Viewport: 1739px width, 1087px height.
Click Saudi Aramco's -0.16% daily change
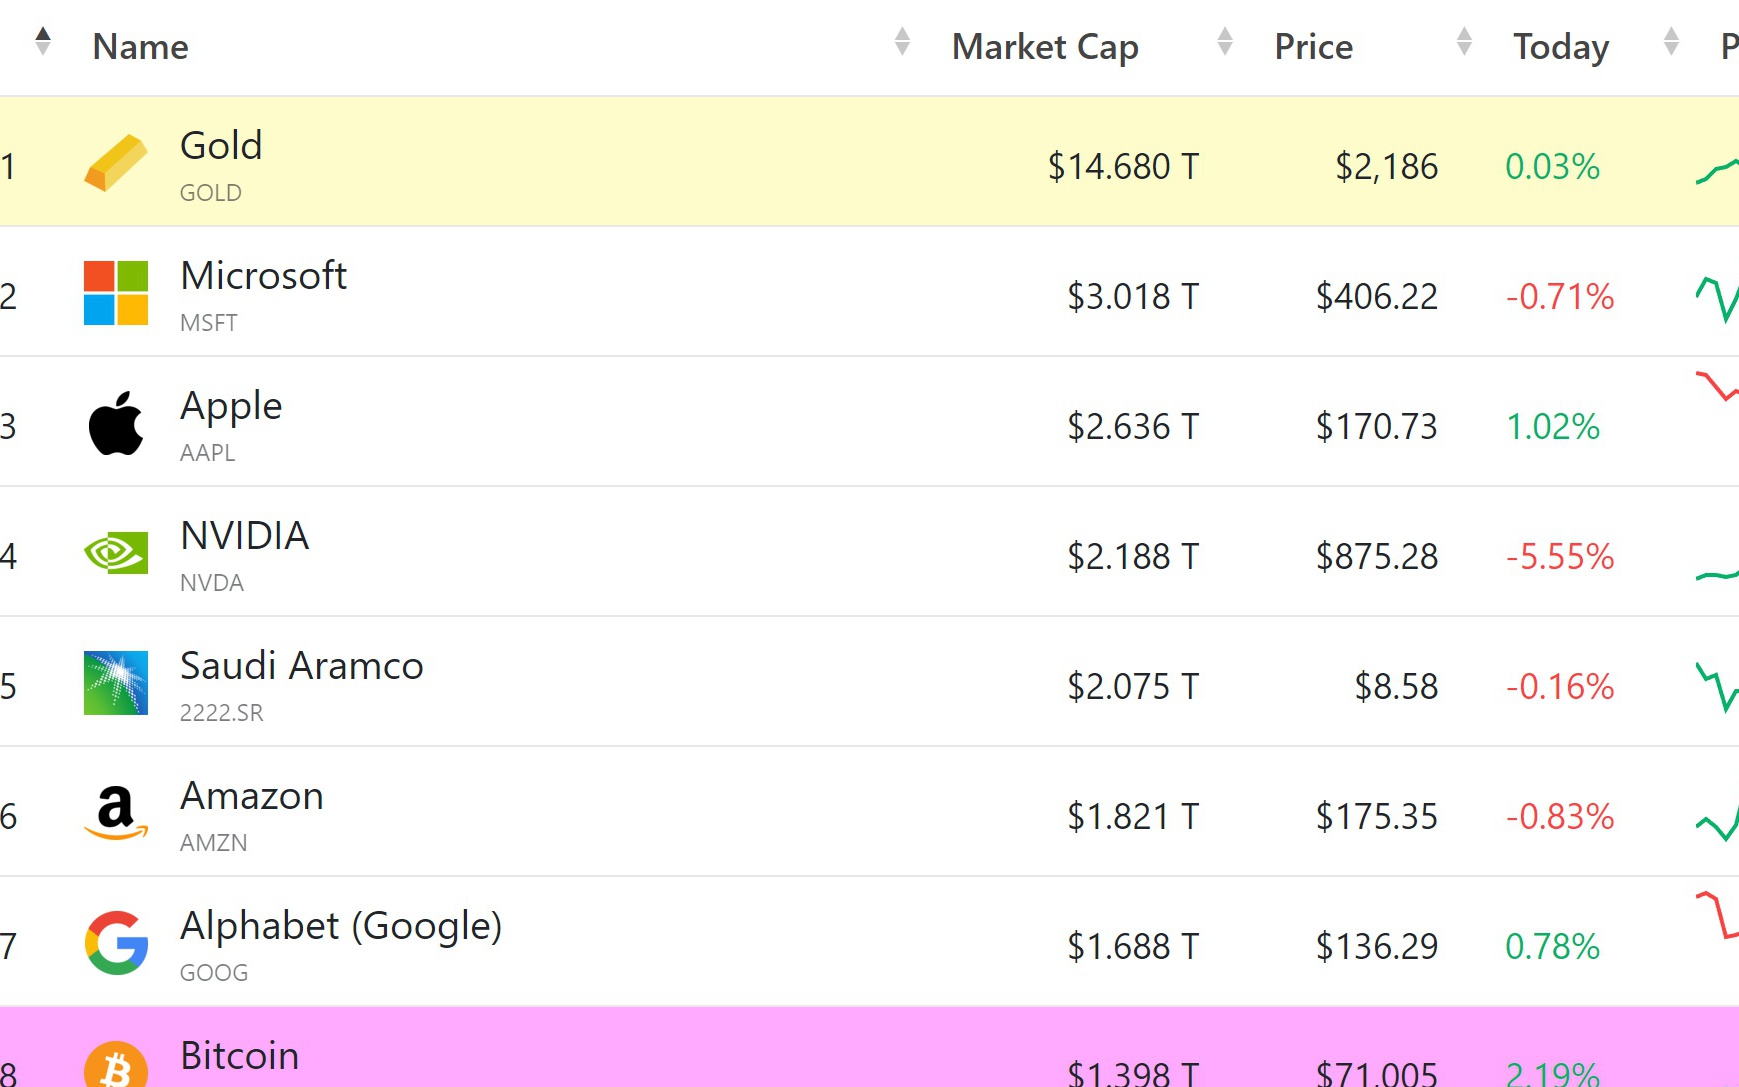(x=1560, y=687)
